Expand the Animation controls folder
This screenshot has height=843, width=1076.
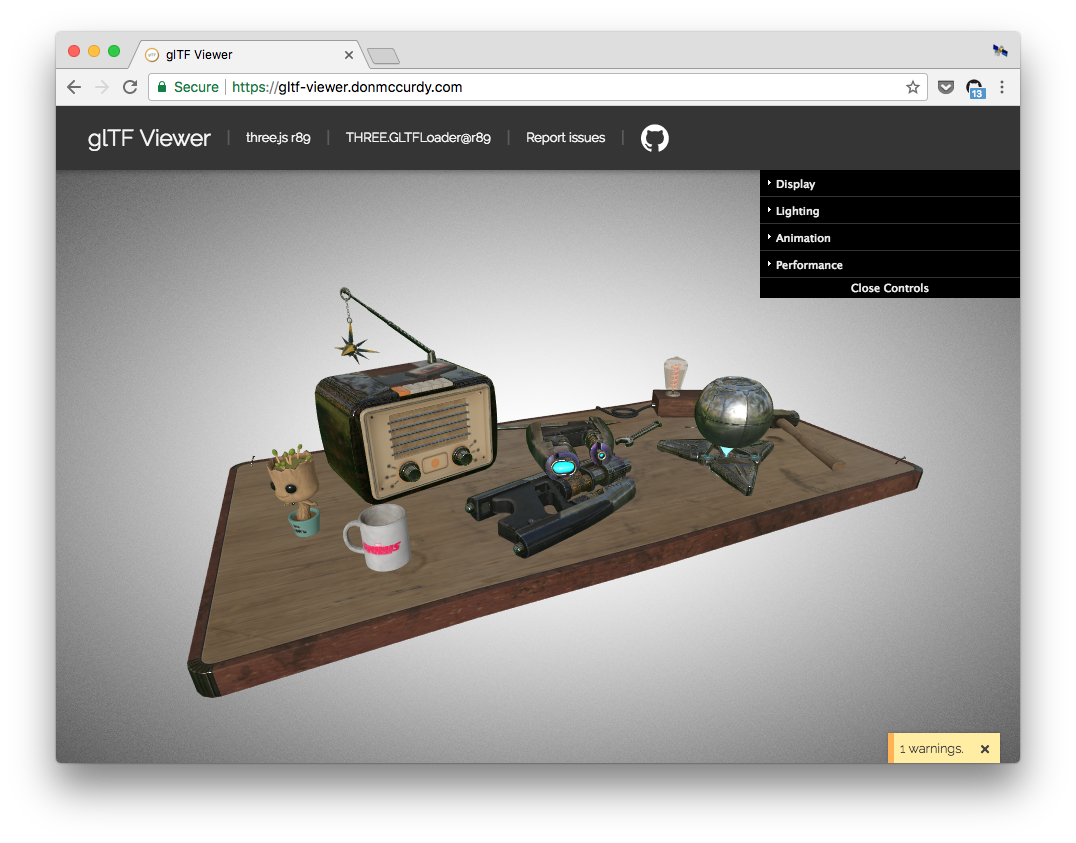[x=889, y=238]
